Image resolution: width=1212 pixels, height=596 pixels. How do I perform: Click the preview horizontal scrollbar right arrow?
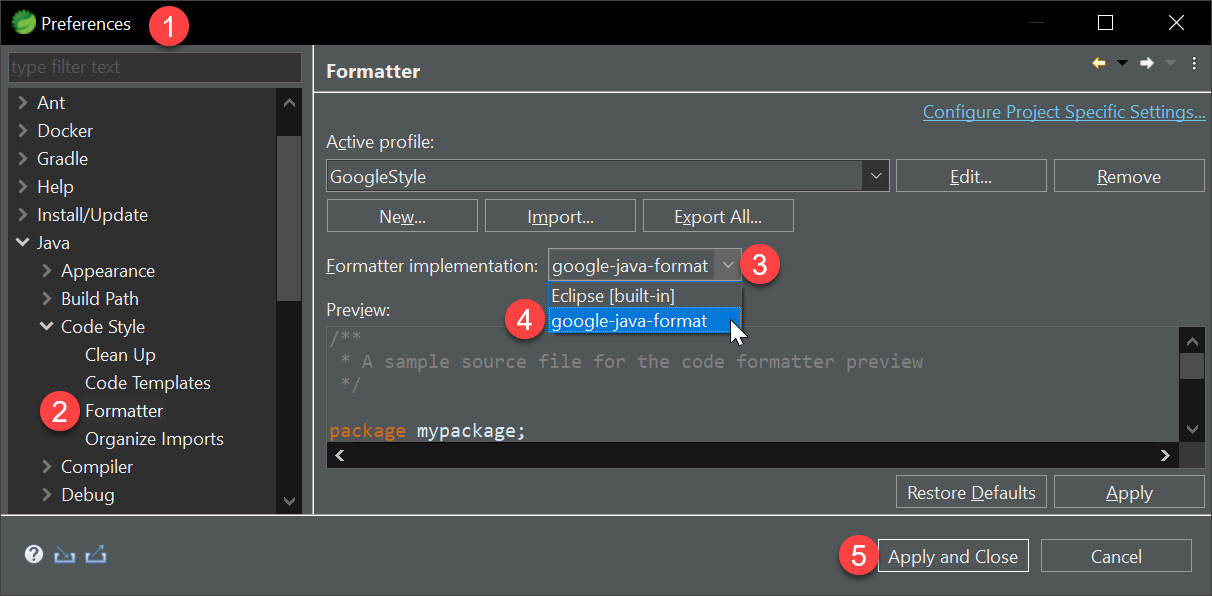[1165, 455]
